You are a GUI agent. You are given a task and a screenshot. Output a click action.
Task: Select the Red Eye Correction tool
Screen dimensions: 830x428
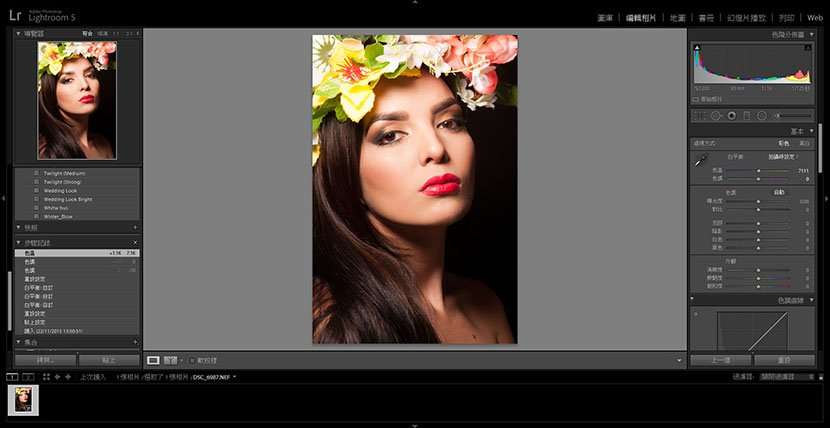[x=732, y=115]
